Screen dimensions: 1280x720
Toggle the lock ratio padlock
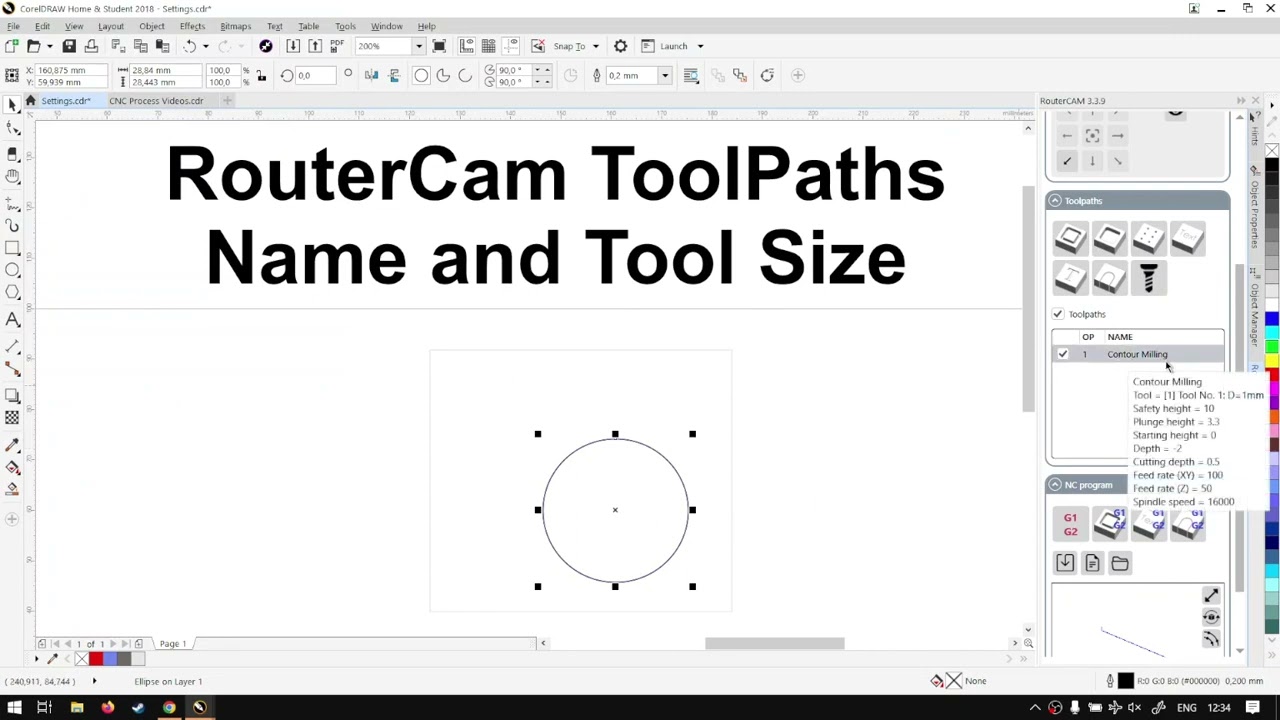pos(261,76)
